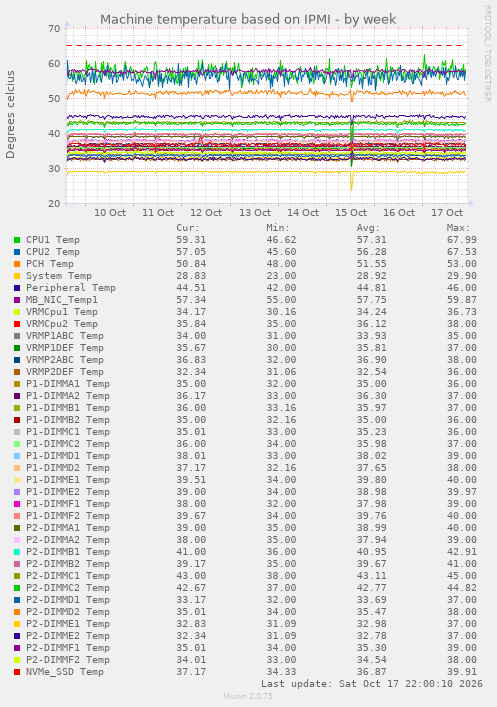497x707 pixels.
Task: Click the 'Munin 2.0.75' footer text
Action: (248, 696)
